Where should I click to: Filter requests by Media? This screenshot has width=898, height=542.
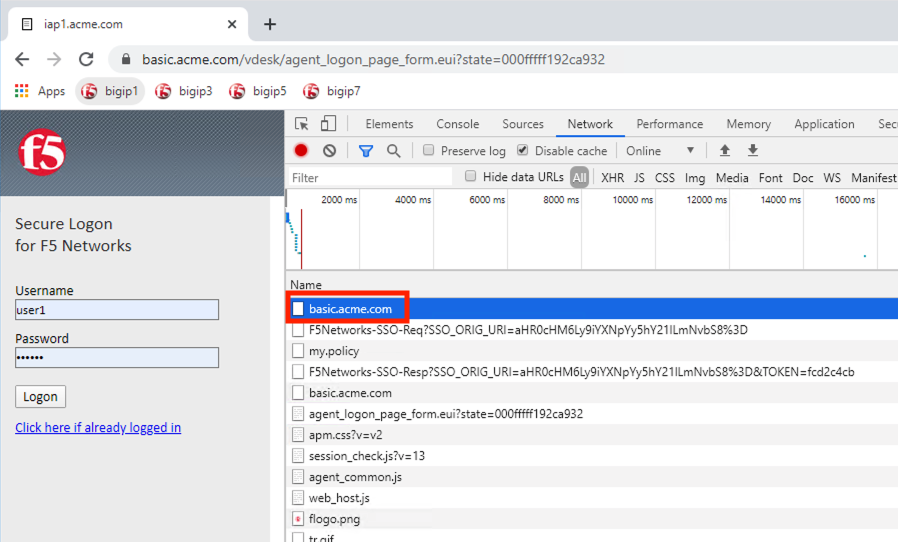(x=732, y=178)
